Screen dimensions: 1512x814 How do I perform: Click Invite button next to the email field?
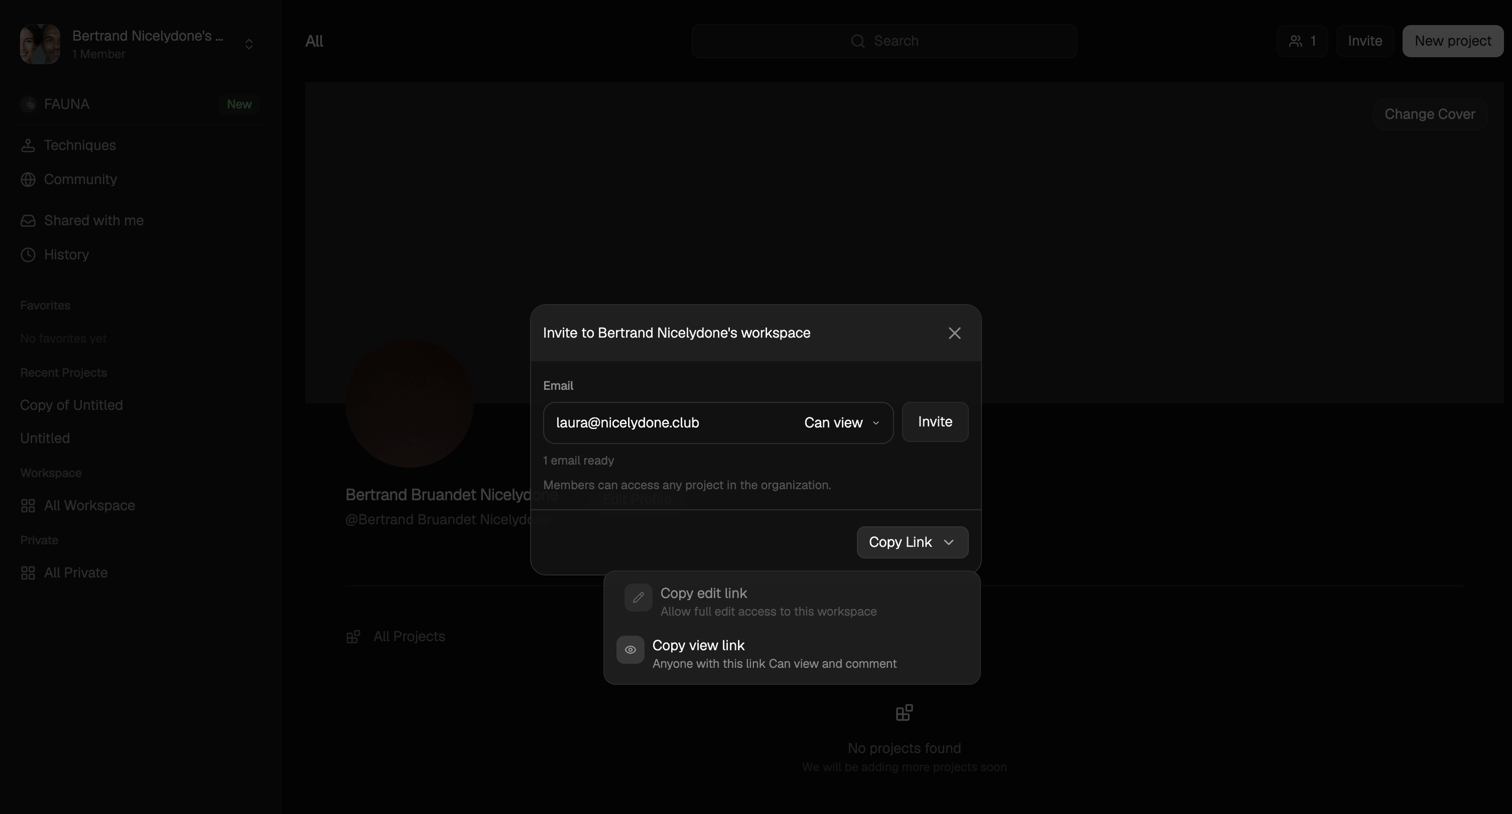pos(935,422)
